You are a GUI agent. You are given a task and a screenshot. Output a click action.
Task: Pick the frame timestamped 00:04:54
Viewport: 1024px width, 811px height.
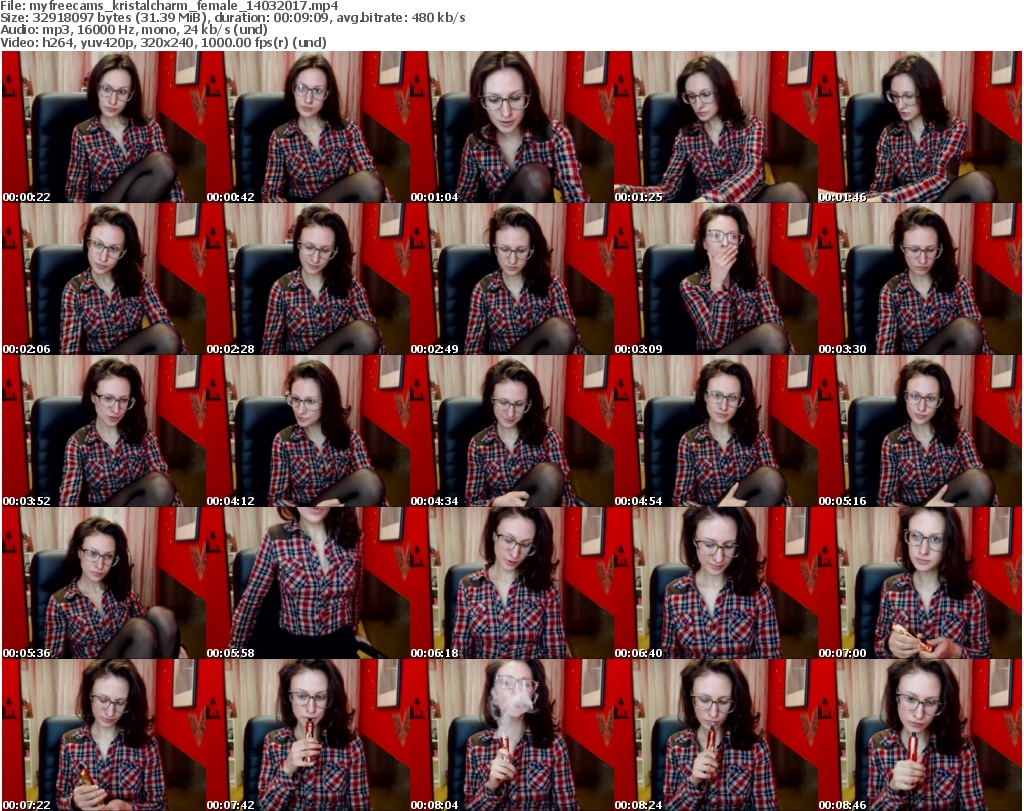[716, 431]
